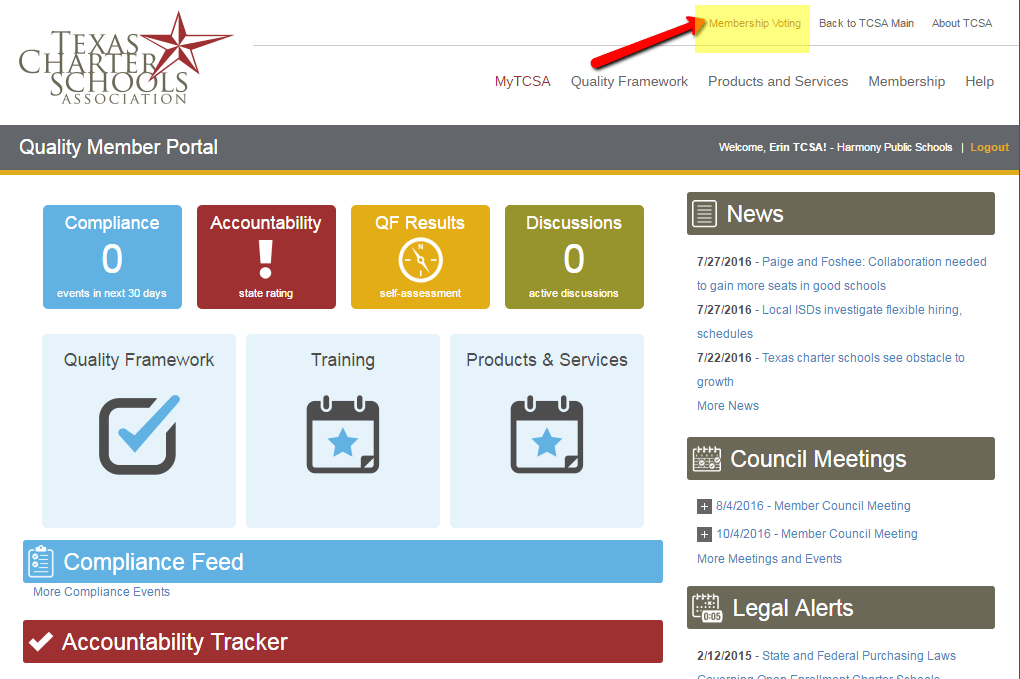
Task: Open the Quality Framework navigation menu
Action: 629,81
